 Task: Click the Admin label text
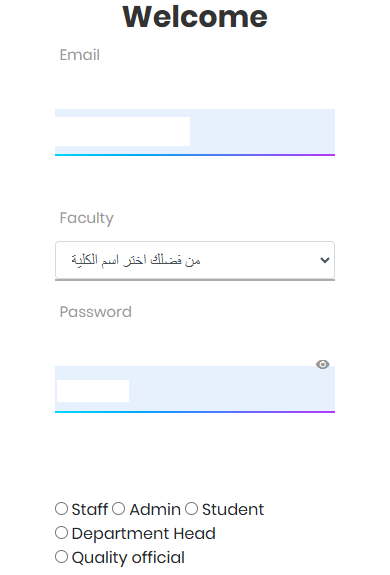pos(155,509)
